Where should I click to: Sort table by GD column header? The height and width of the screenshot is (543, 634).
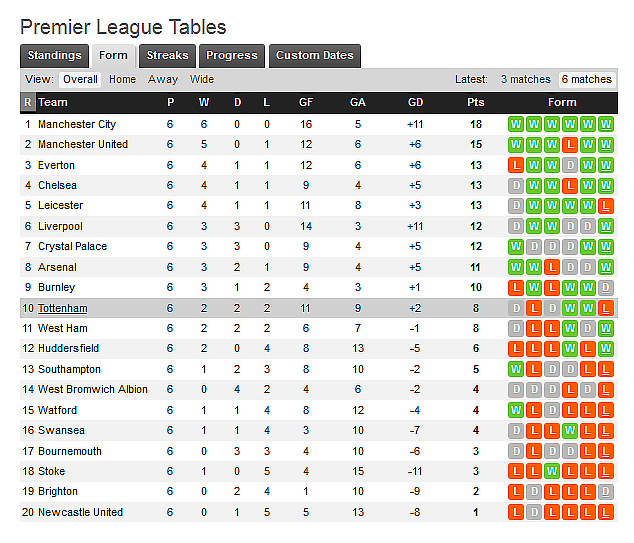[416, 102]
